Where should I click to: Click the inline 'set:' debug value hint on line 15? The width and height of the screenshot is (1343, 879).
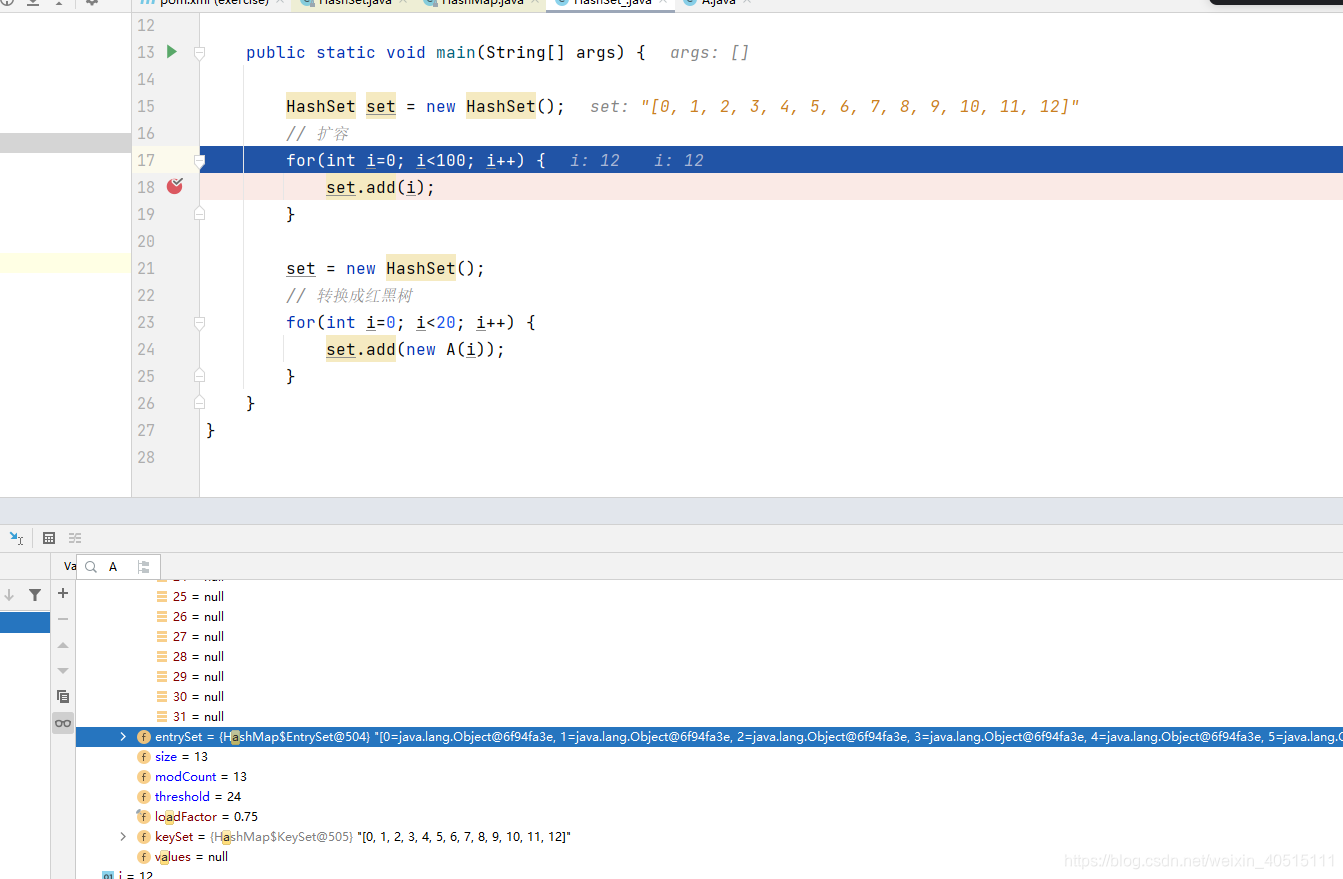click(x=835, y=106)
